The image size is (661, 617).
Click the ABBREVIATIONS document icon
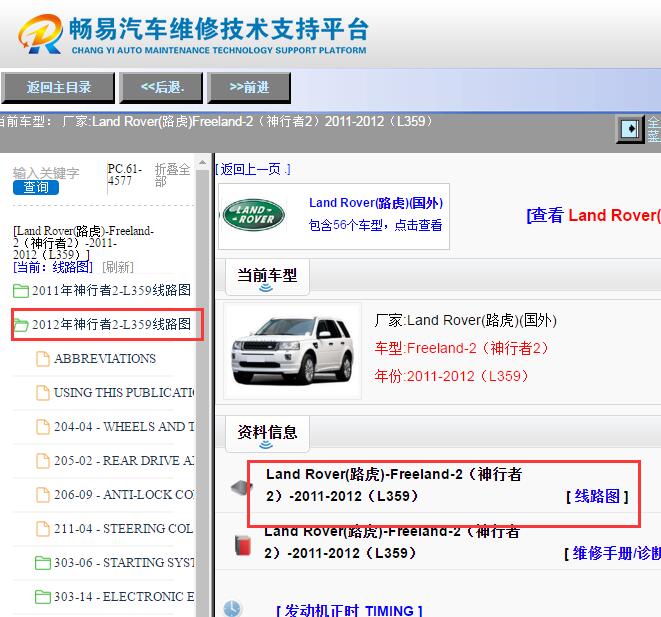pyautogui.click(x=43, y=359)
